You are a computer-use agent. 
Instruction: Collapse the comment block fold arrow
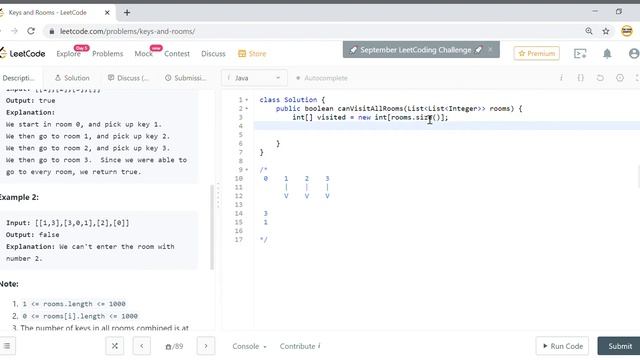coord(247,170)
